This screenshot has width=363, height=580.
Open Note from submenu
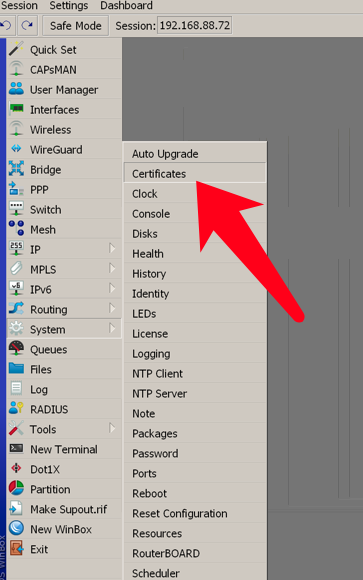pos(195,413)
